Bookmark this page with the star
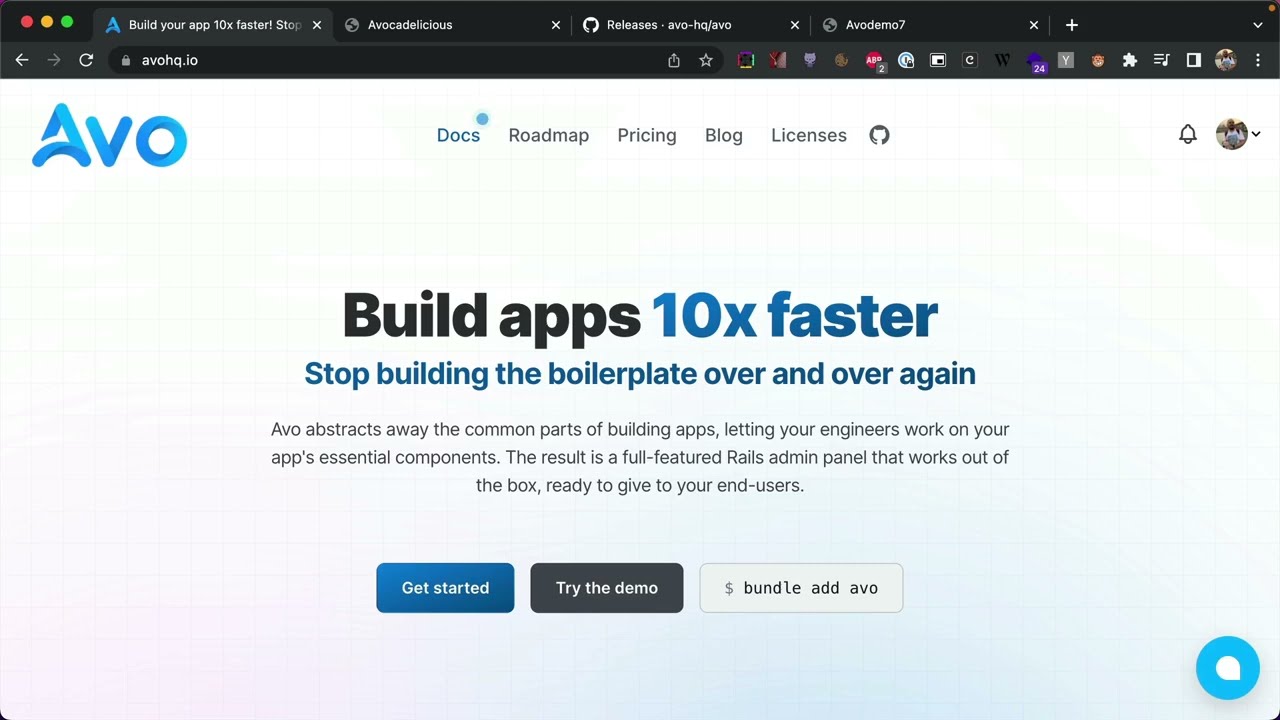The width and height of the screenshot is (1280, 720). (706, 60)
